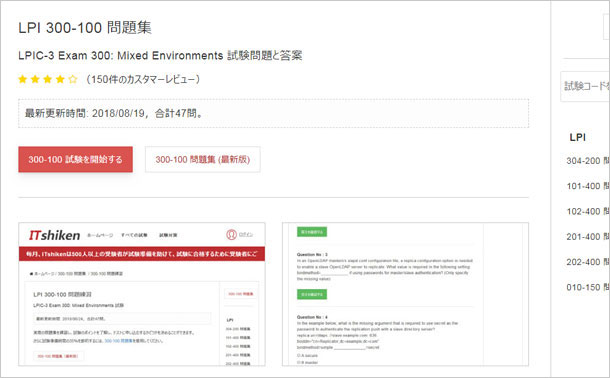Click the second rating star
Viewport: 610px width, 378px height.
[x=35, y=79]
